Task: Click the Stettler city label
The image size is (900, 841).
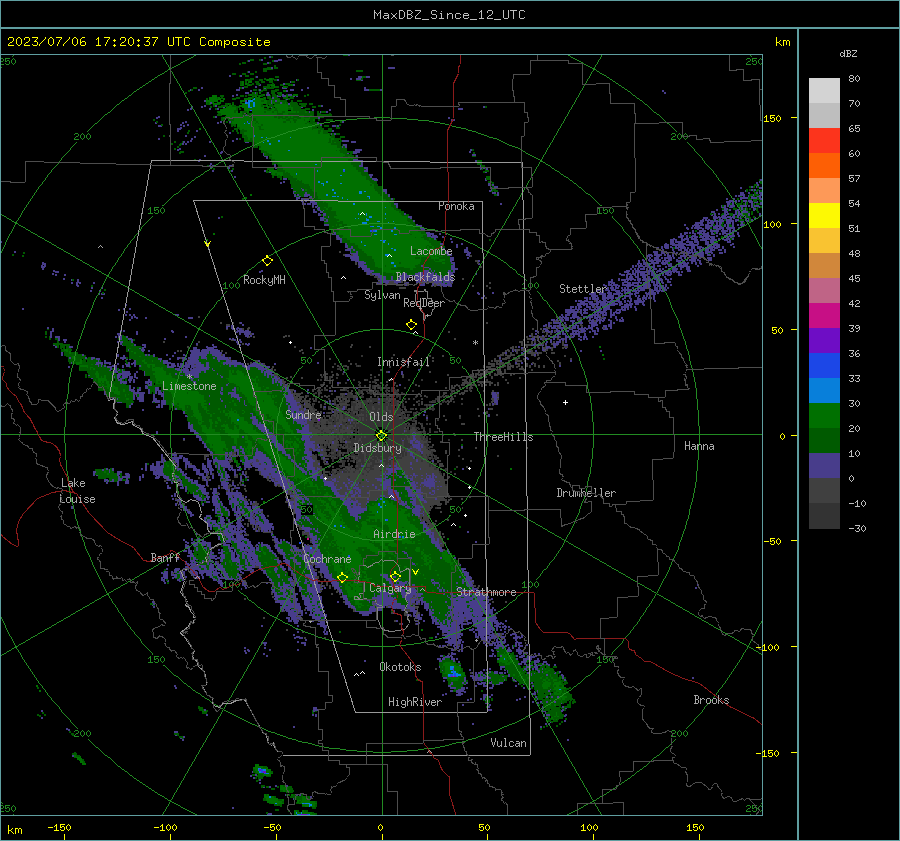Action: pyautogui.click(x=583, y=289)
